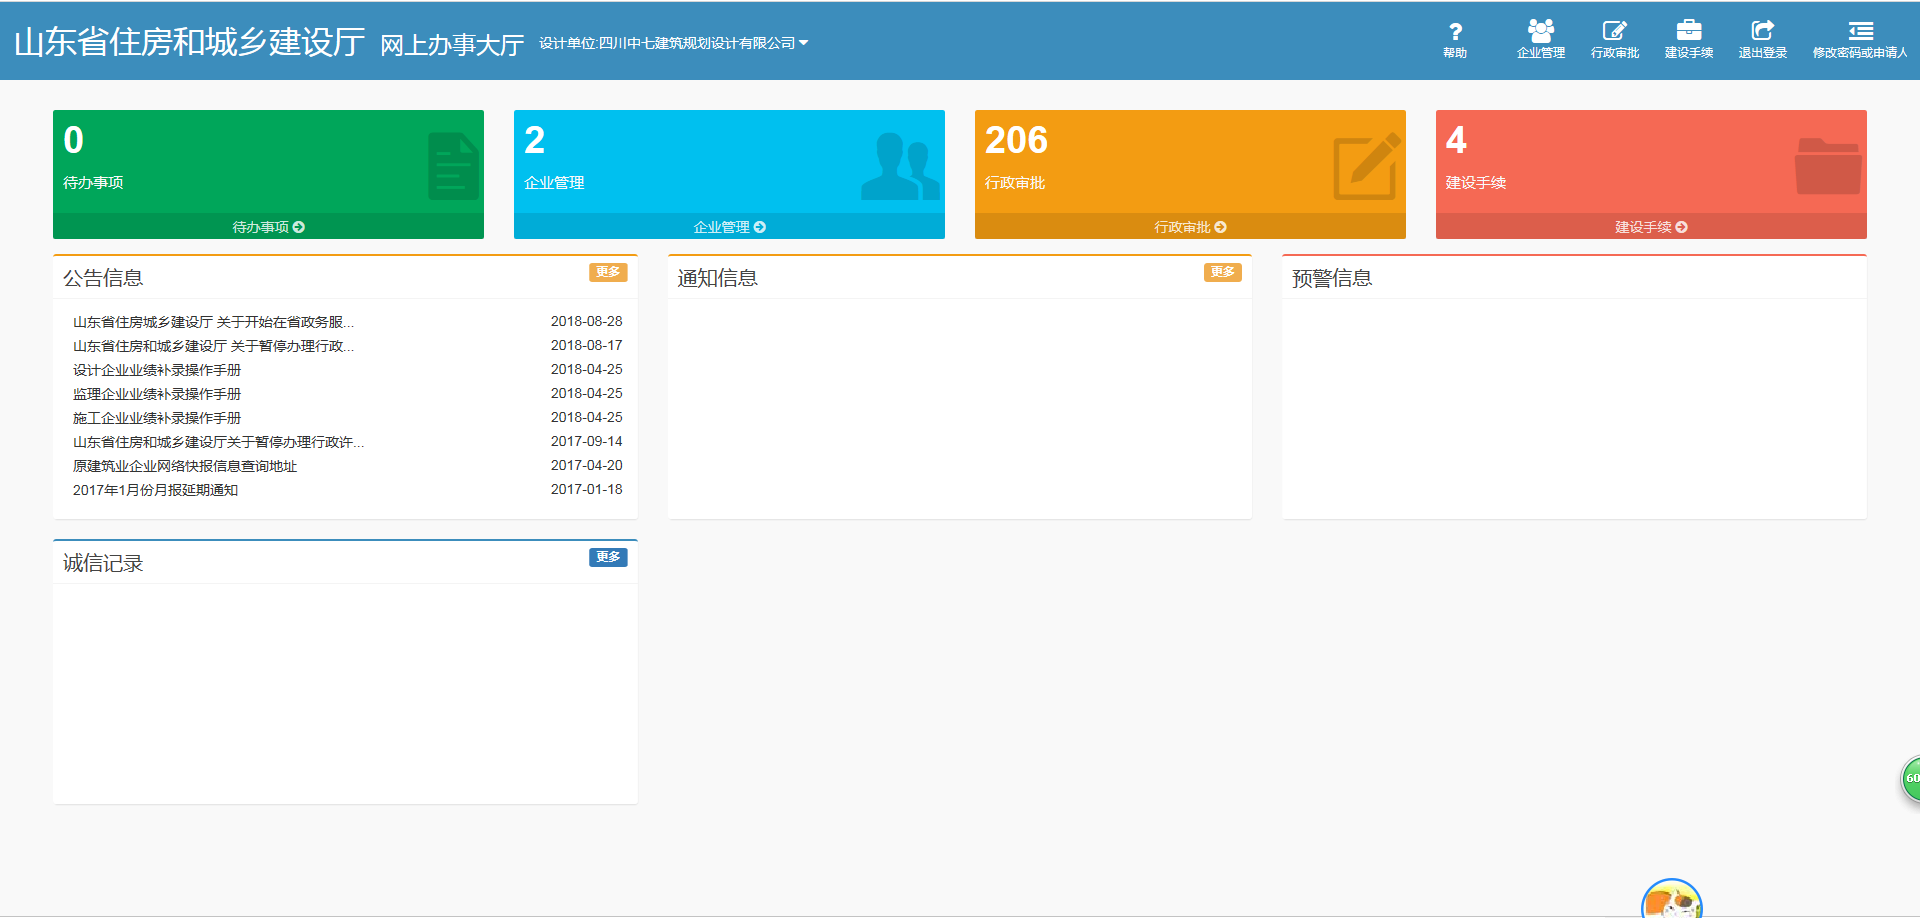Open announcement 设计企业业绩补录操作手册

(x=157, y=370)
